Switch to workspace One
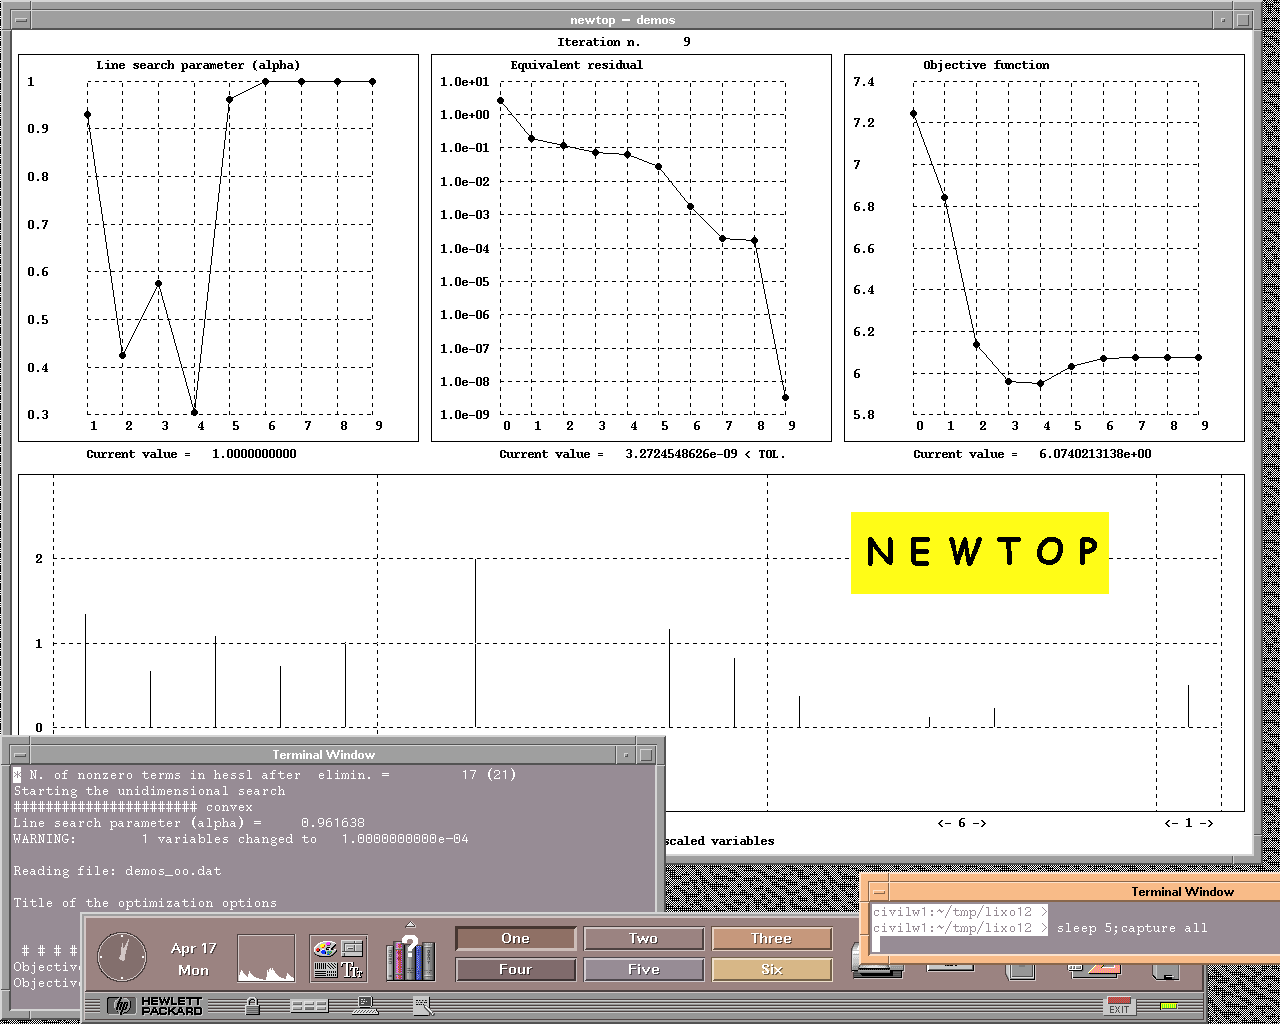Screen dimensions: 1280x1024 click(516, 938)
